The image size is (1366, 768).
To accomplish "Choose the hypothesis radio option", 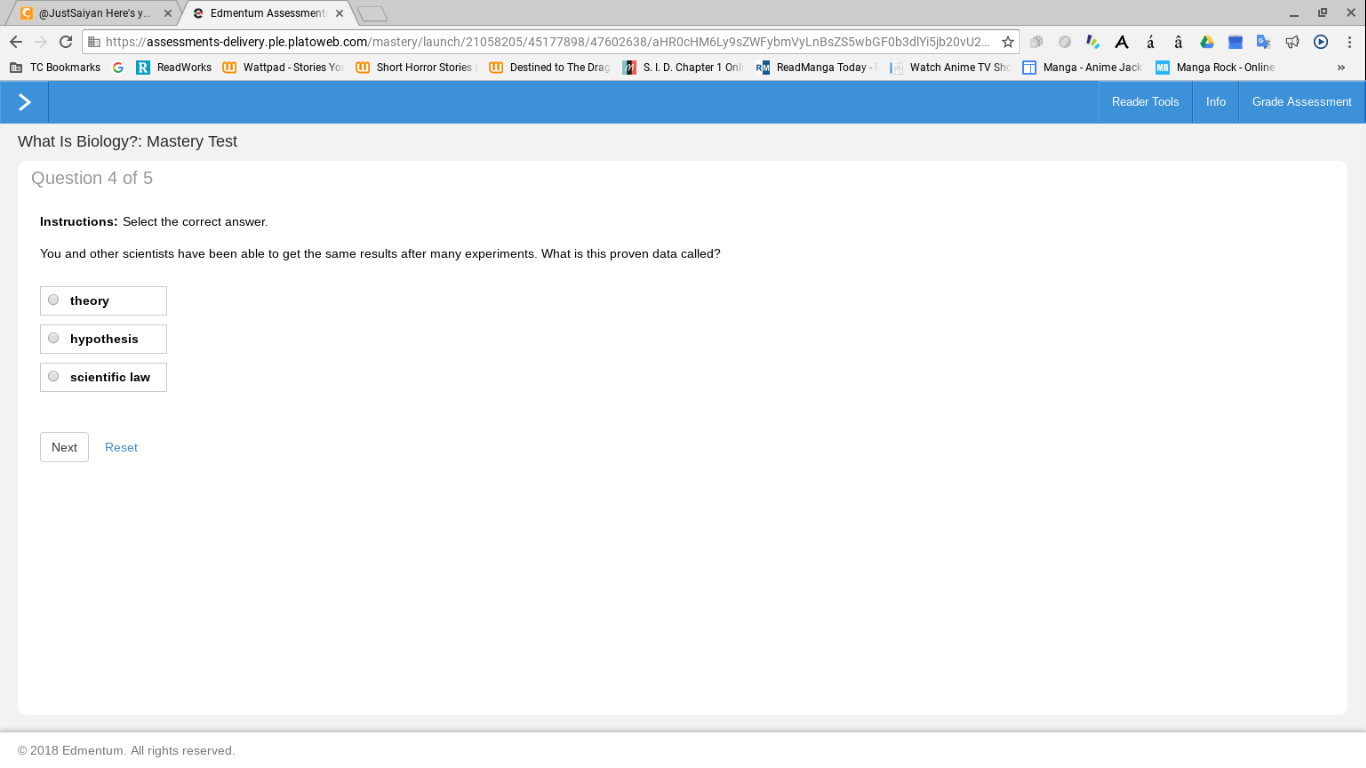I will point(54,338).
